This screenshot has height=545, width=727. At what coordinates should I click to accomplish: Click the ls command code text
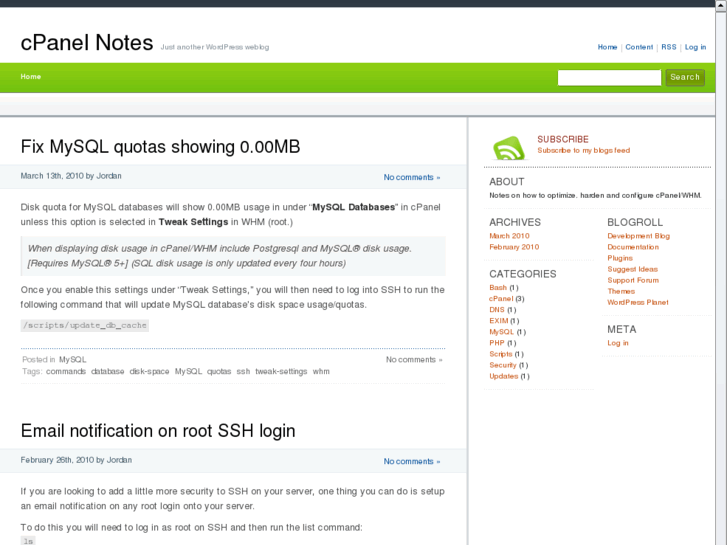coord(28,541)
